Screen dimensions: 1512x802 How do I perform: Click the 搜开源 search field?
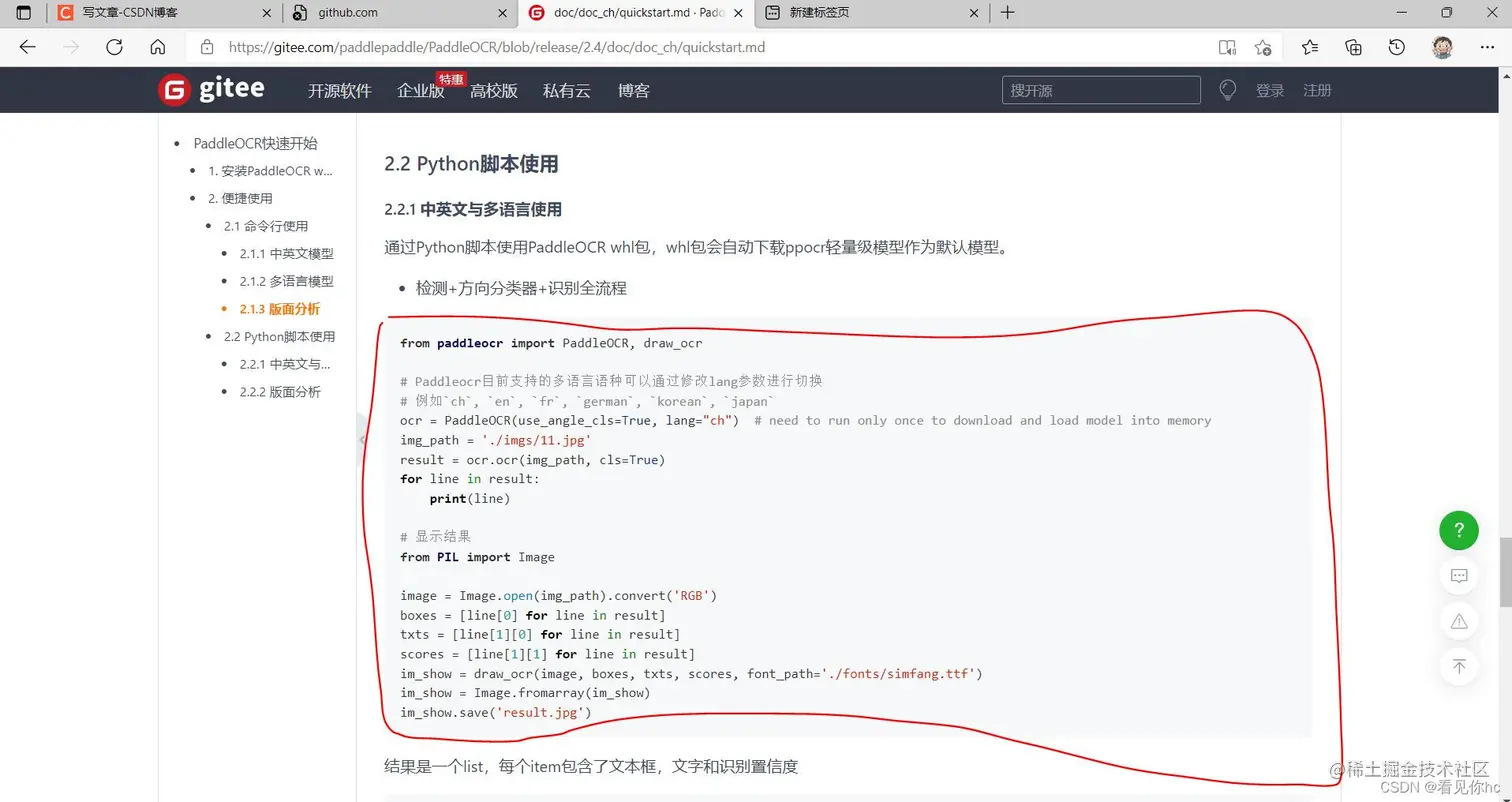1100,89
